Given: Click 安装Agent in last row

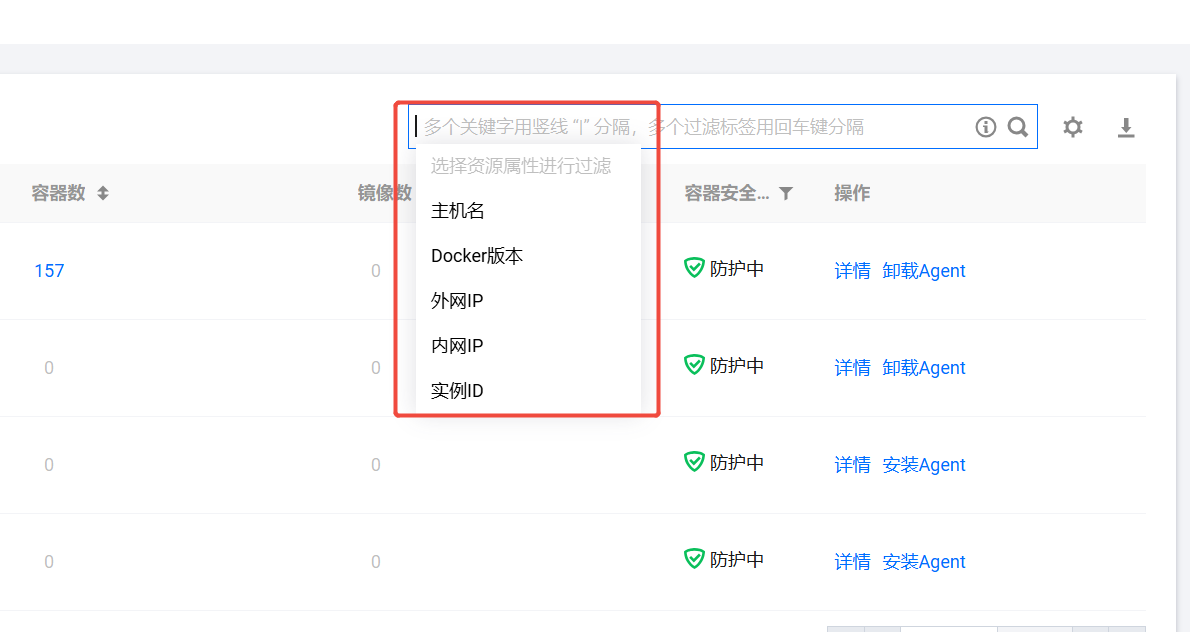Looking at the screenshot, I should (x=924, y=562).
